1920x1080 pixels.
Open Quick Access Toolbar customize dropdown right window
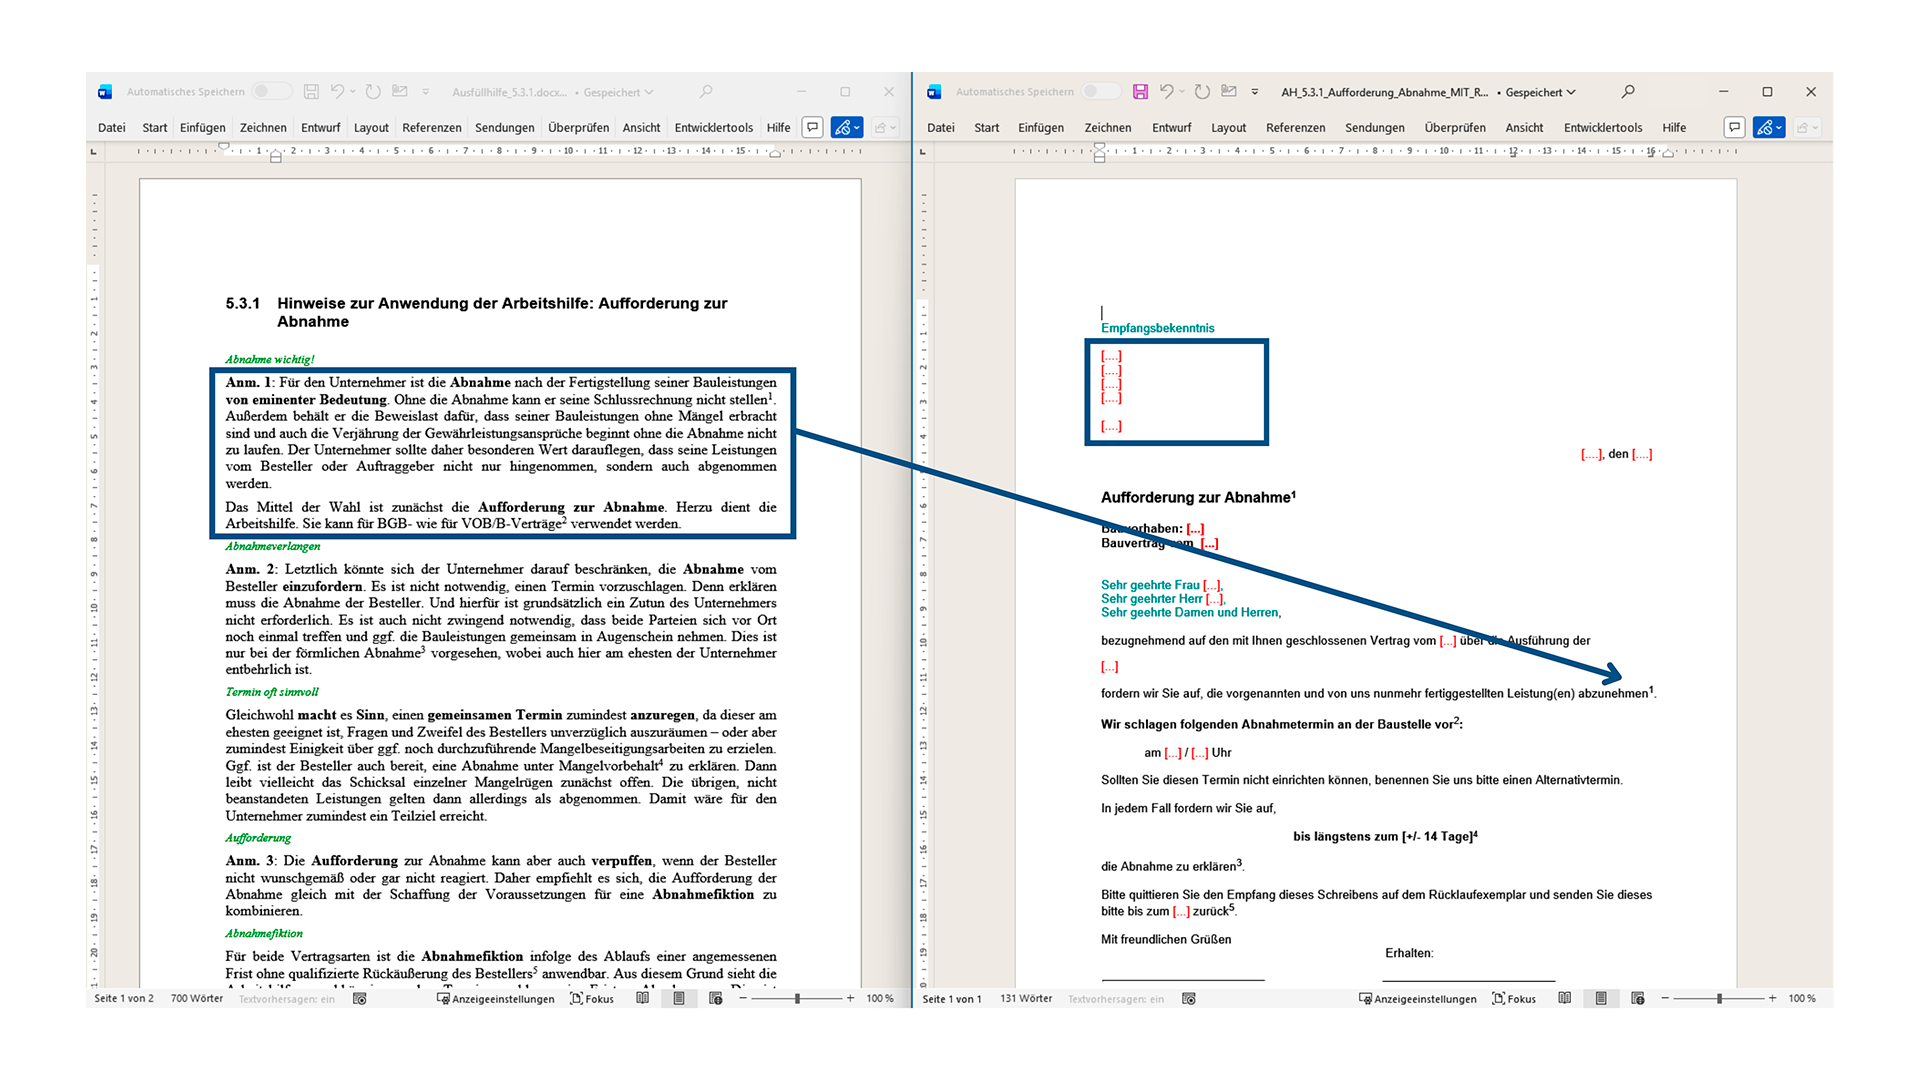tap(1255, 92)
